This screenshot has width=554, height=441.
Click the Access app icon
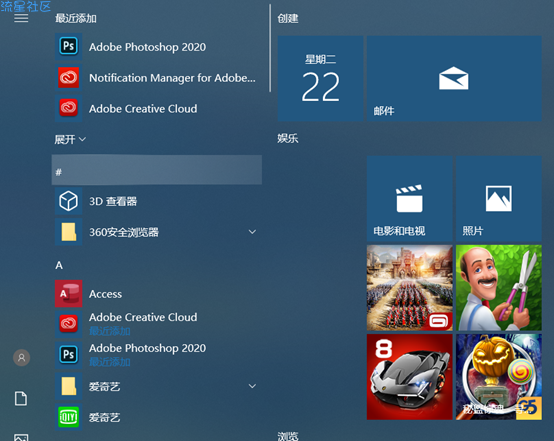click(69, 294)
